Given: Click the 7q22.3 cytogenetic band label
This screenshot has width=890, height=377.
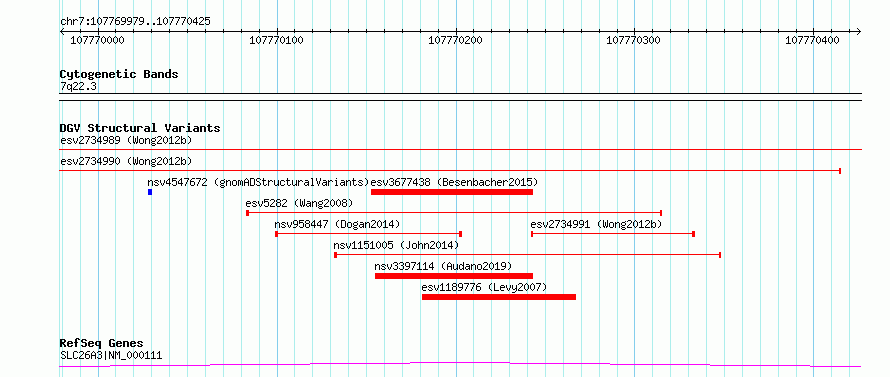Looking at the screenshot, I should 78,87.
